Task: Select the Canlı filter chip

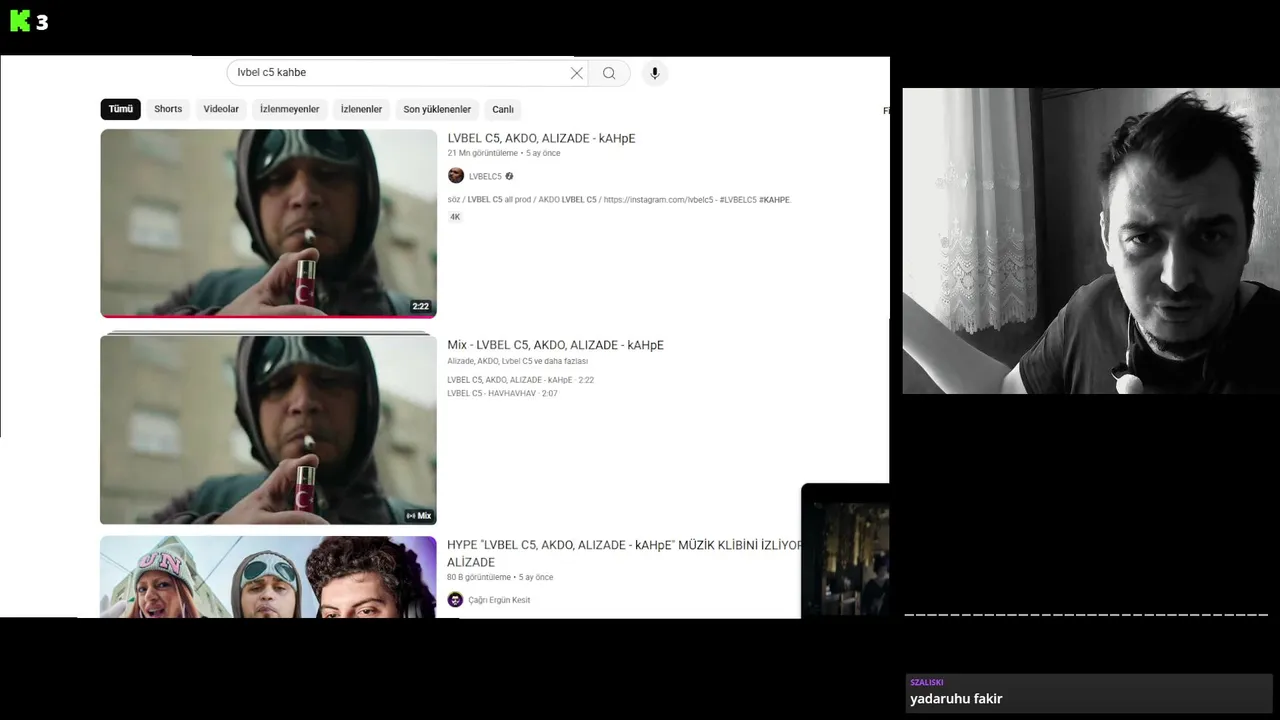Action: tap(503, 109)
